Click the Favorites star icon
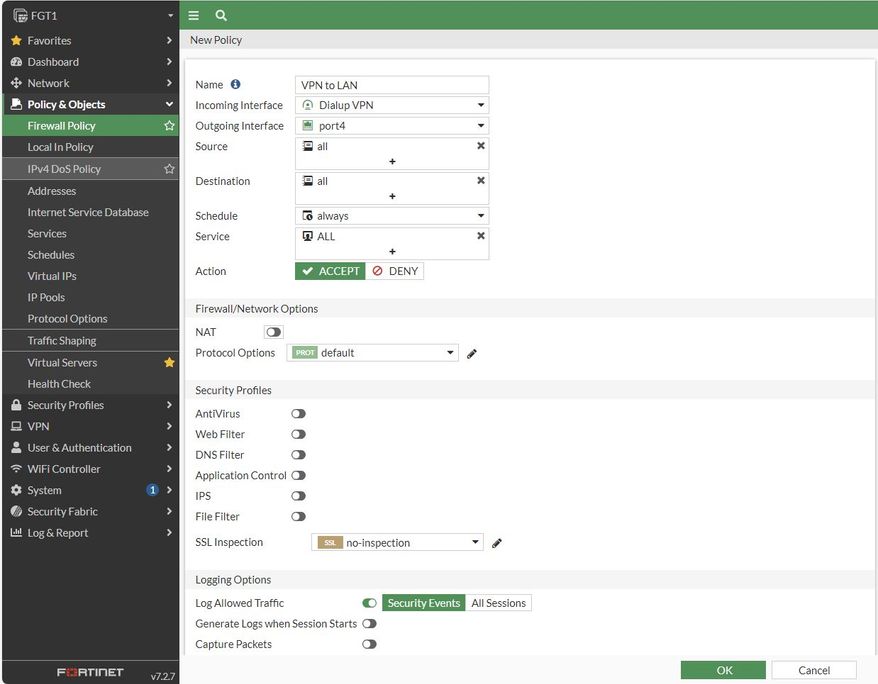Image resolution: width=878 pixels, height=684 pixels. [x=16, y=41]
